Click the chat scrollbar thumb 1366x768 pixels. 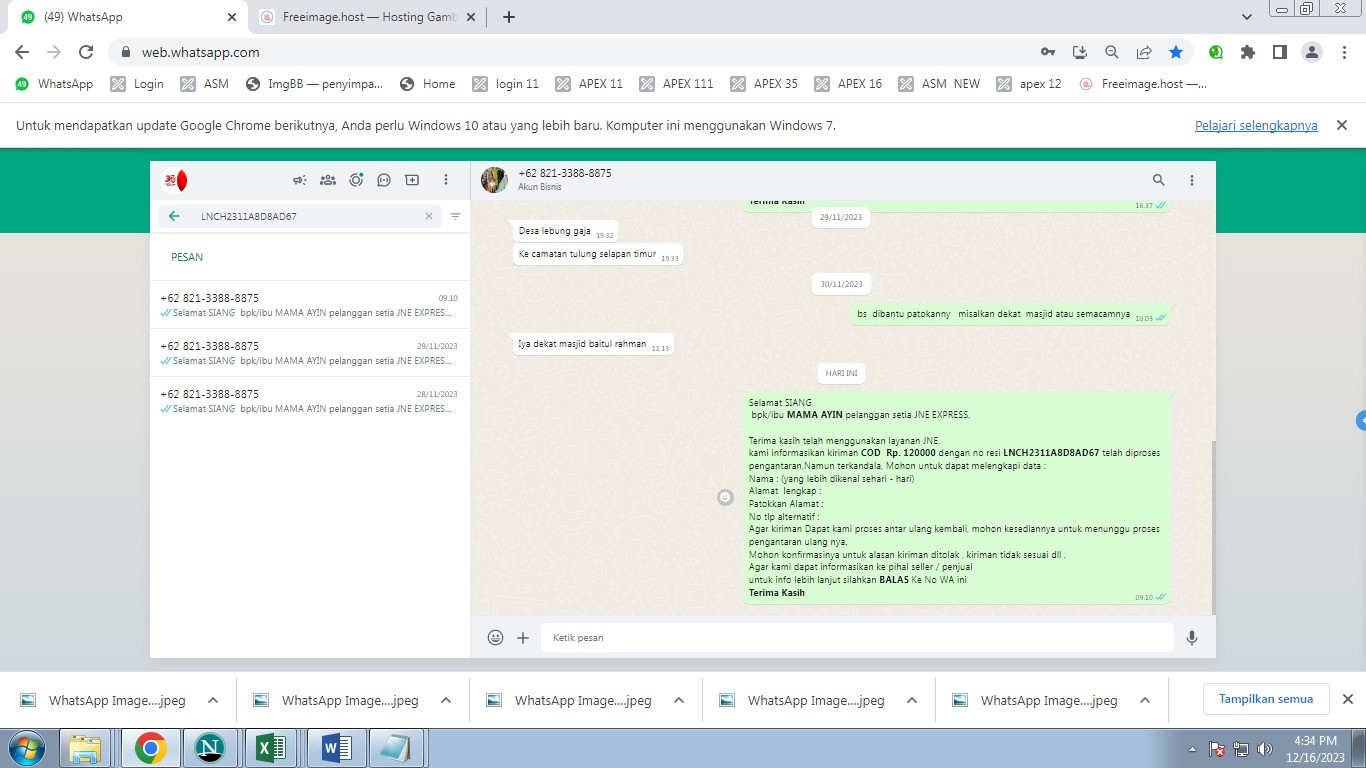(1214, 527)
